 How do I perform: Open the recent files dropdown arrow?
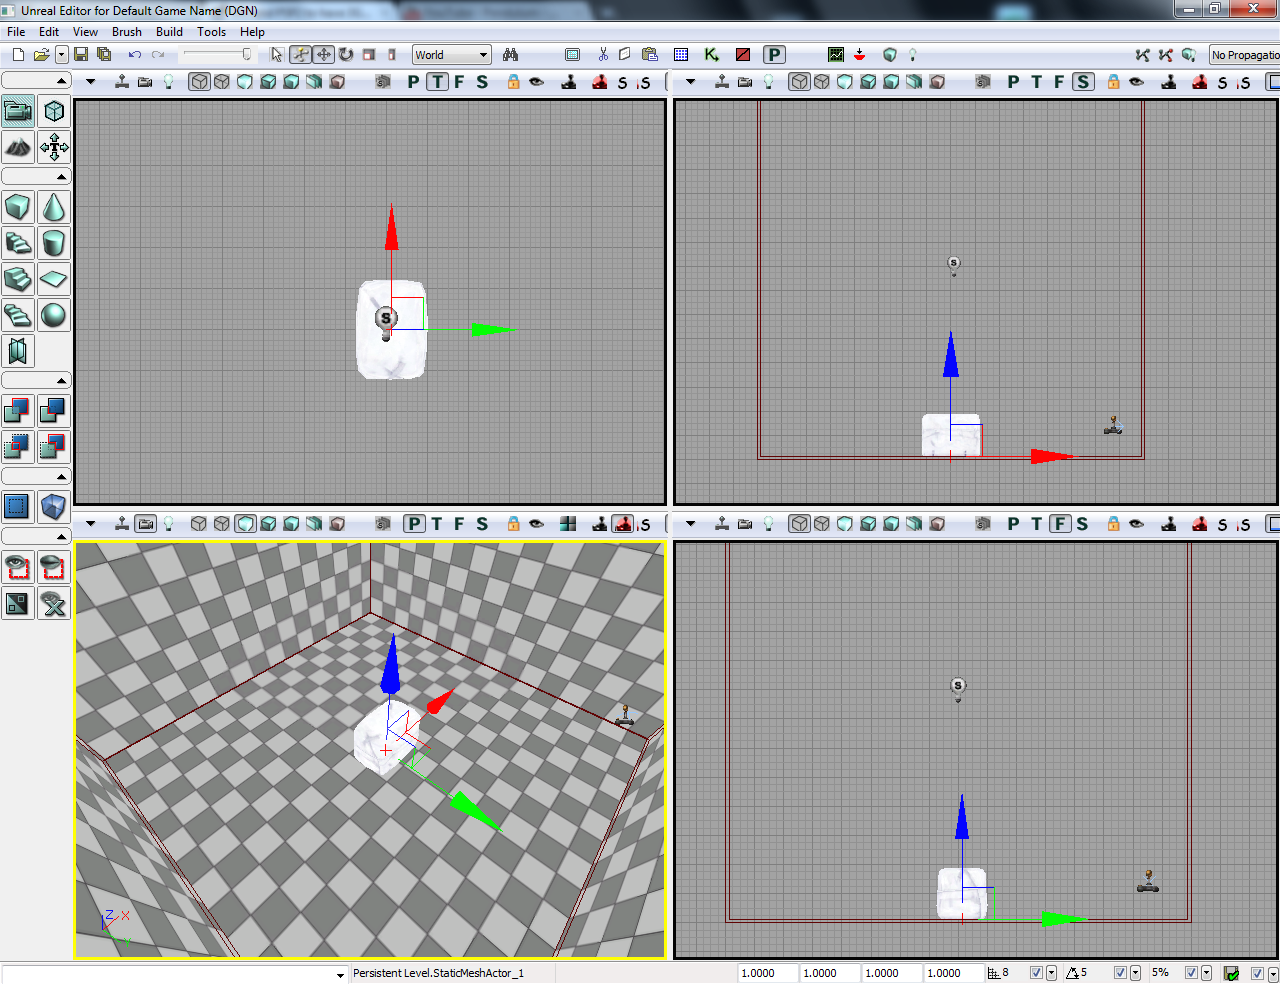[x=62, y=55]
